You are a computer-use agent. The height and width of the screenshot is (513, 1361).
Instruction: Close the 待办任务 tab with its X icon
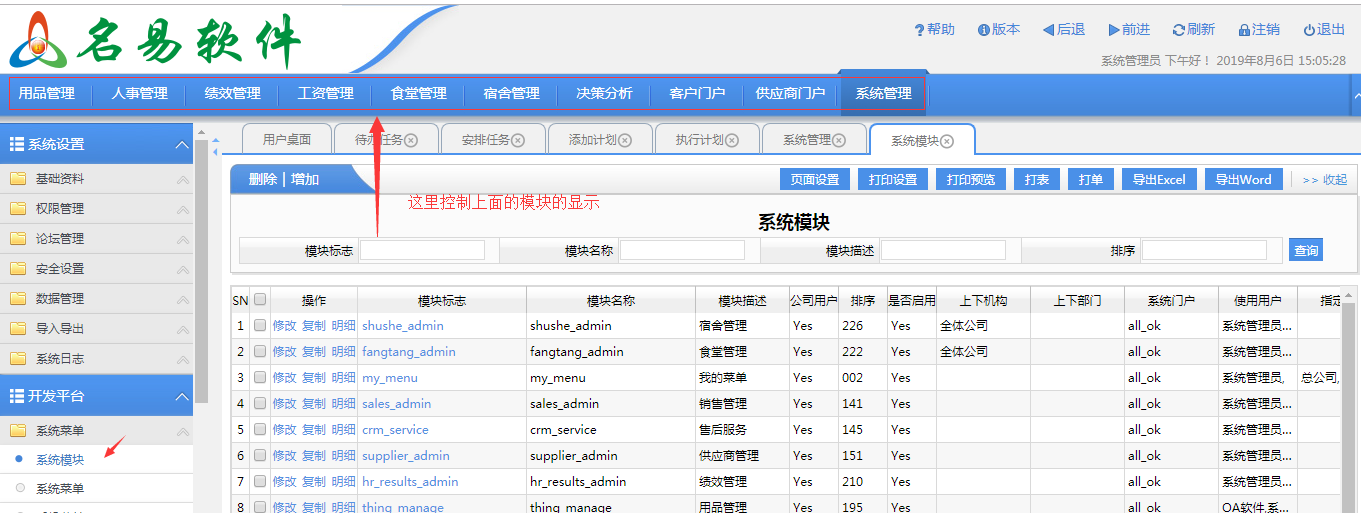click(x=410, y=140)
